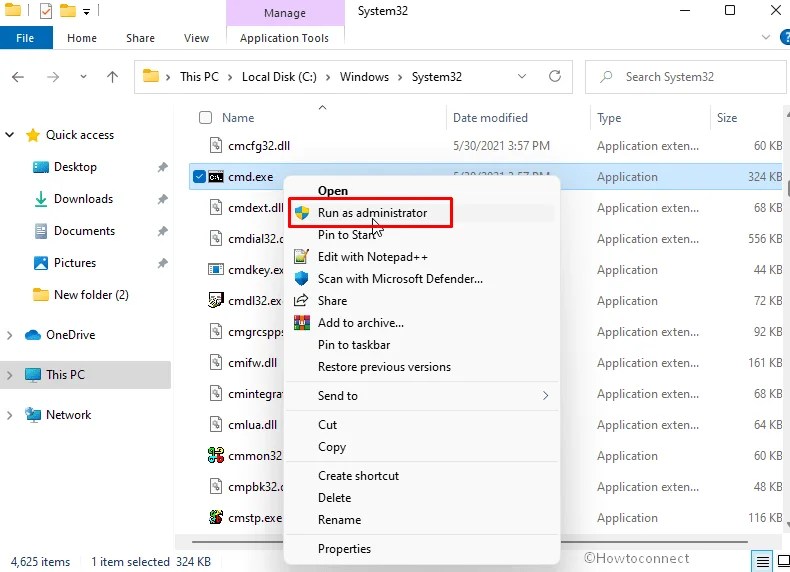This screenshot has width=790, height=572.
Task: Expand the ribbon with the chevron
Action: [x=766, y=37]
